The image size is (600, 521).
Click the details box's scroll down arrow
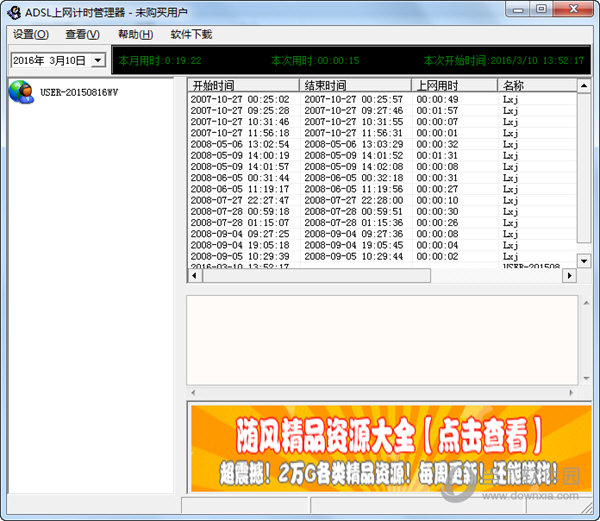coord(586,378)
